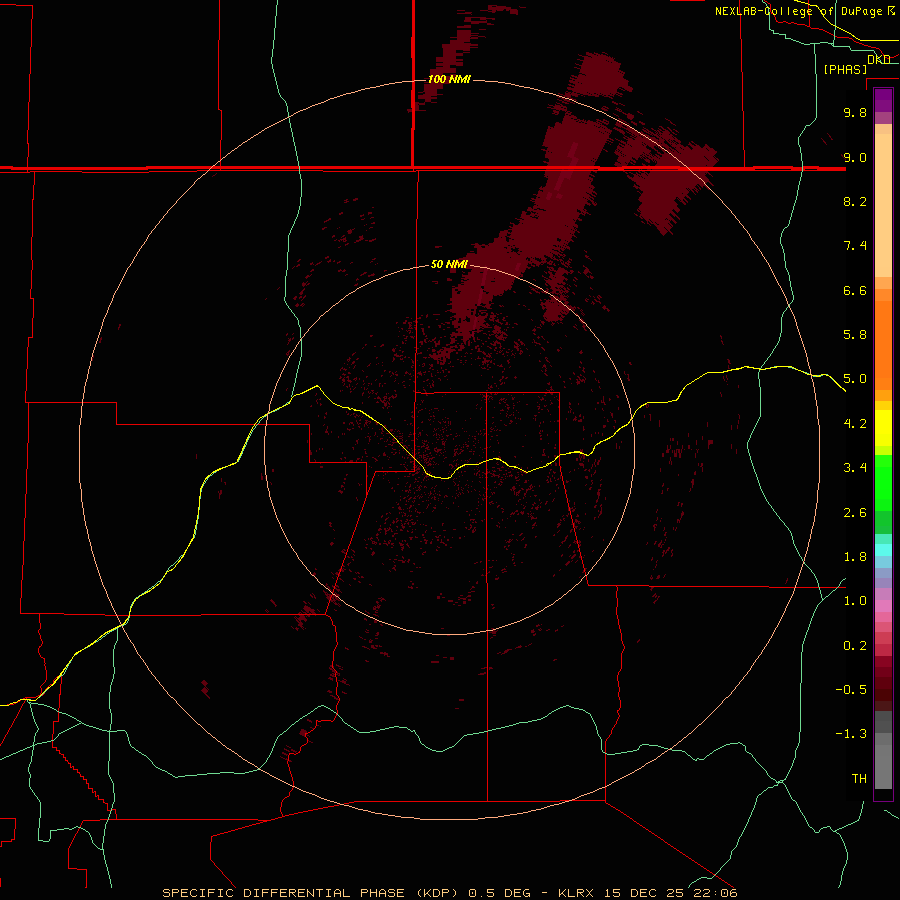This screenshot has height=900, width=900.
Task: Click the 5.0 scale label
Action: 855,379
